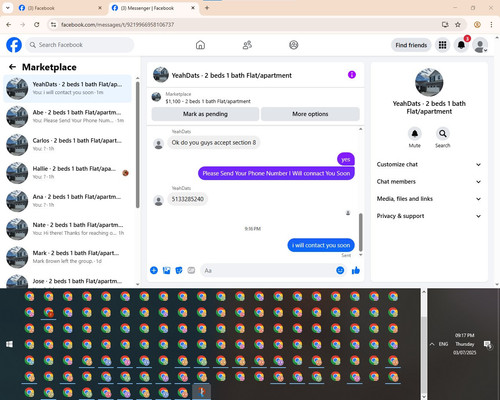Switch to the first Facebook tab
500x400 pixels.
click(60, 8)
